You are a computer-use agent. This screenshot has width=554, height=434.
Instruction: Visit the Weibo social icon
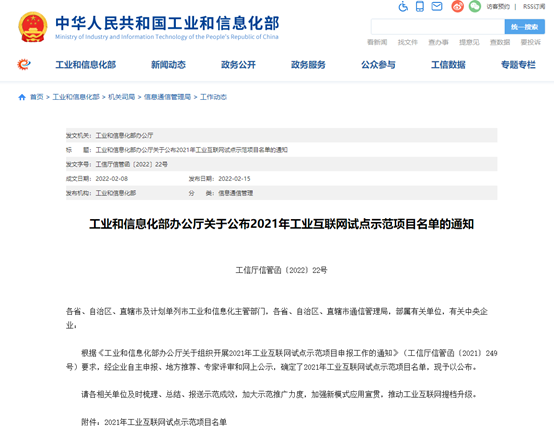pyautogui.click(x=457, y=6)
